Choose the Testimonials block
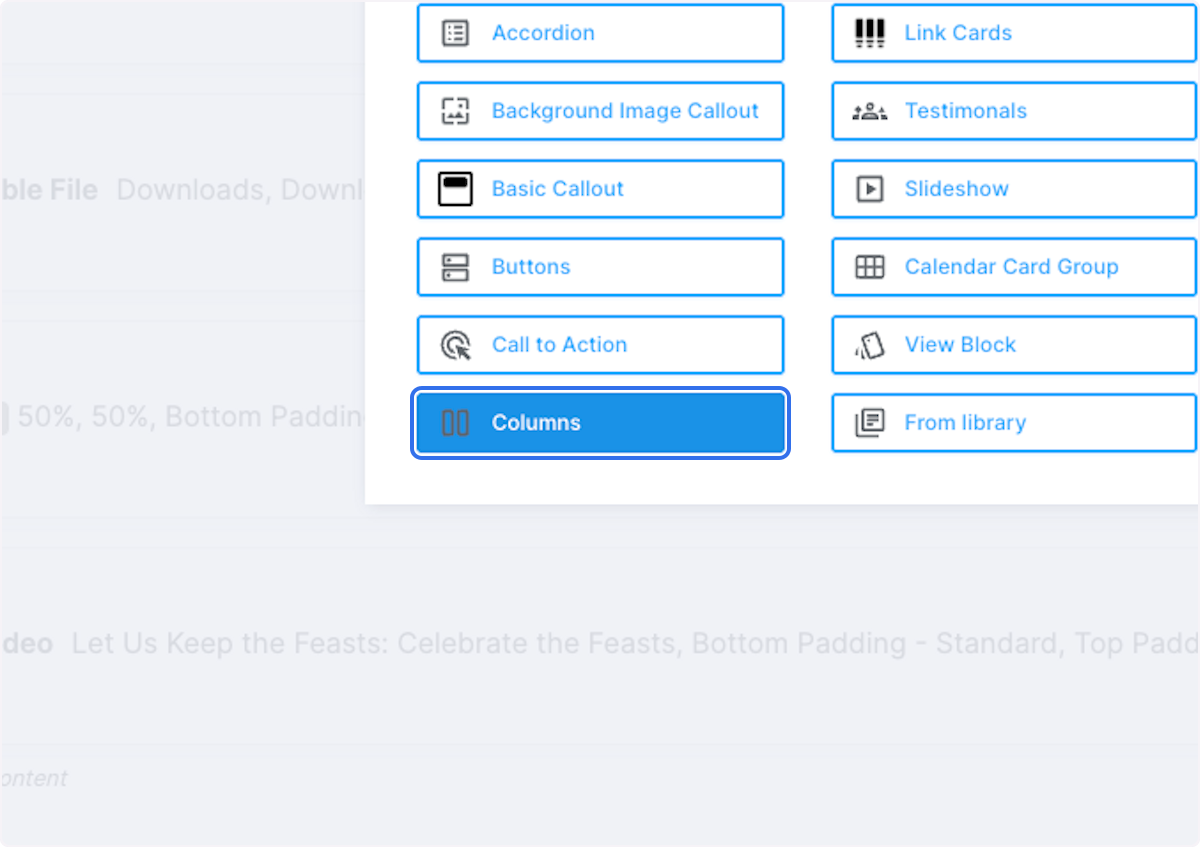This screenshot has height=847, width=1200. 1013,110
